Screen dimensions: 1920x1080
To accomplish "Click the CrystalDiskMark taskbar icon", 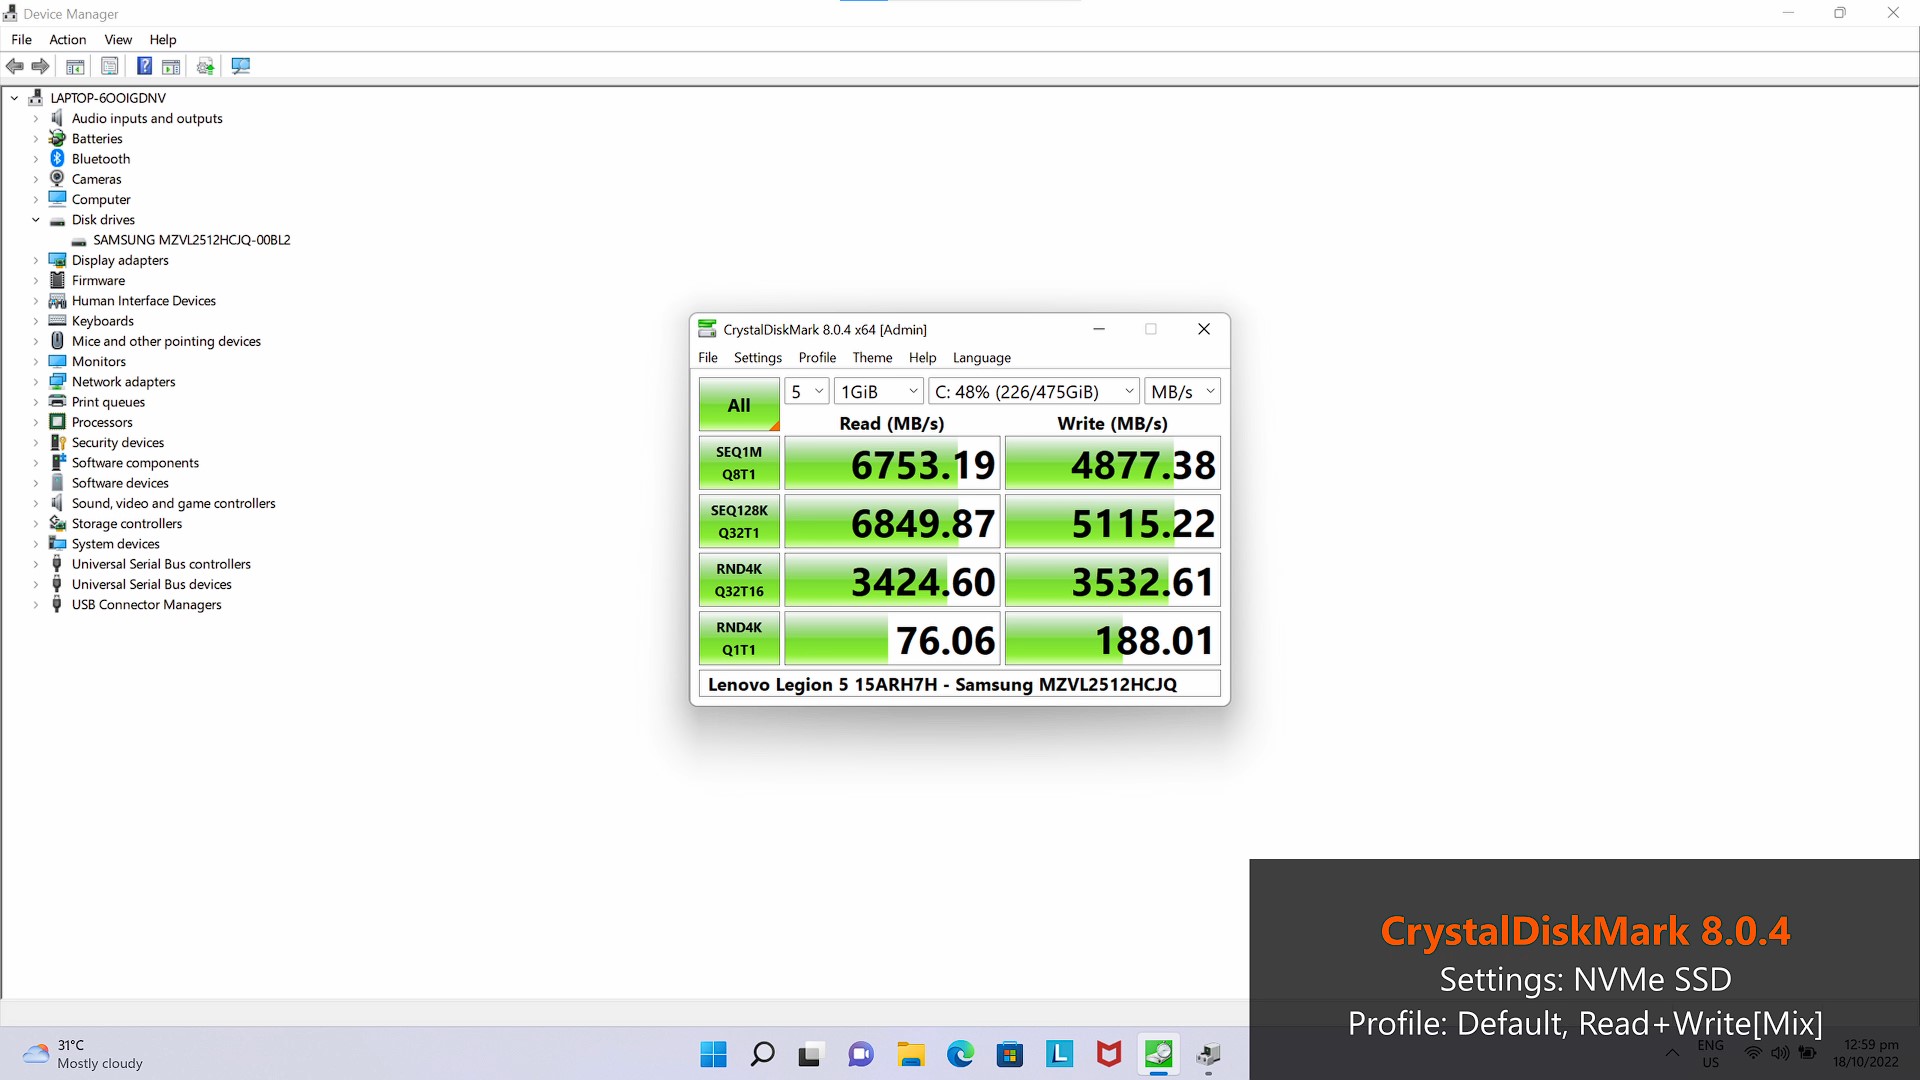I will (x=1158, y=1054).
